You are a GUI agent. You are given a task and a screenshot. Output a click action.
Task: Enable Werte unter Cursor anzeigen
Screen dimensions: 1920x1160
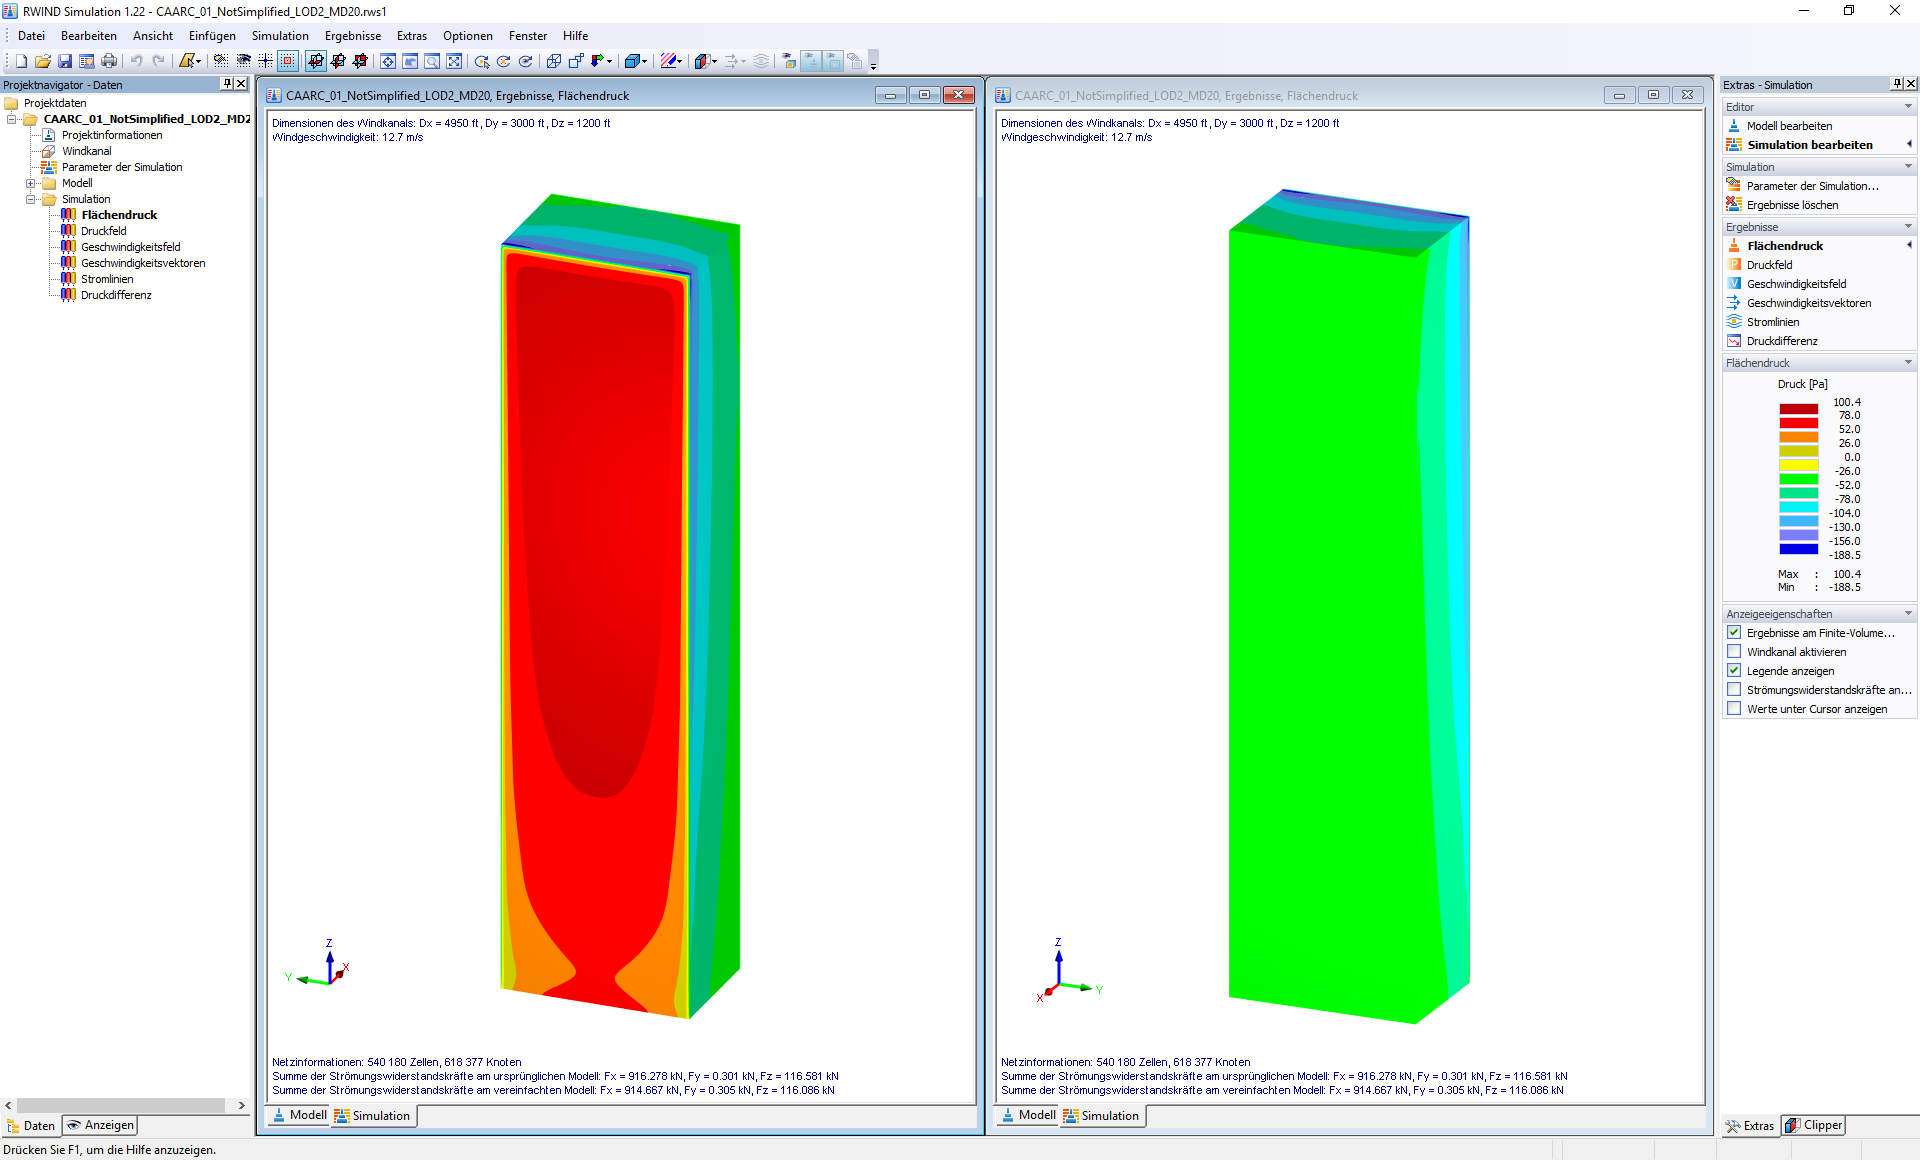point(1734,709)
